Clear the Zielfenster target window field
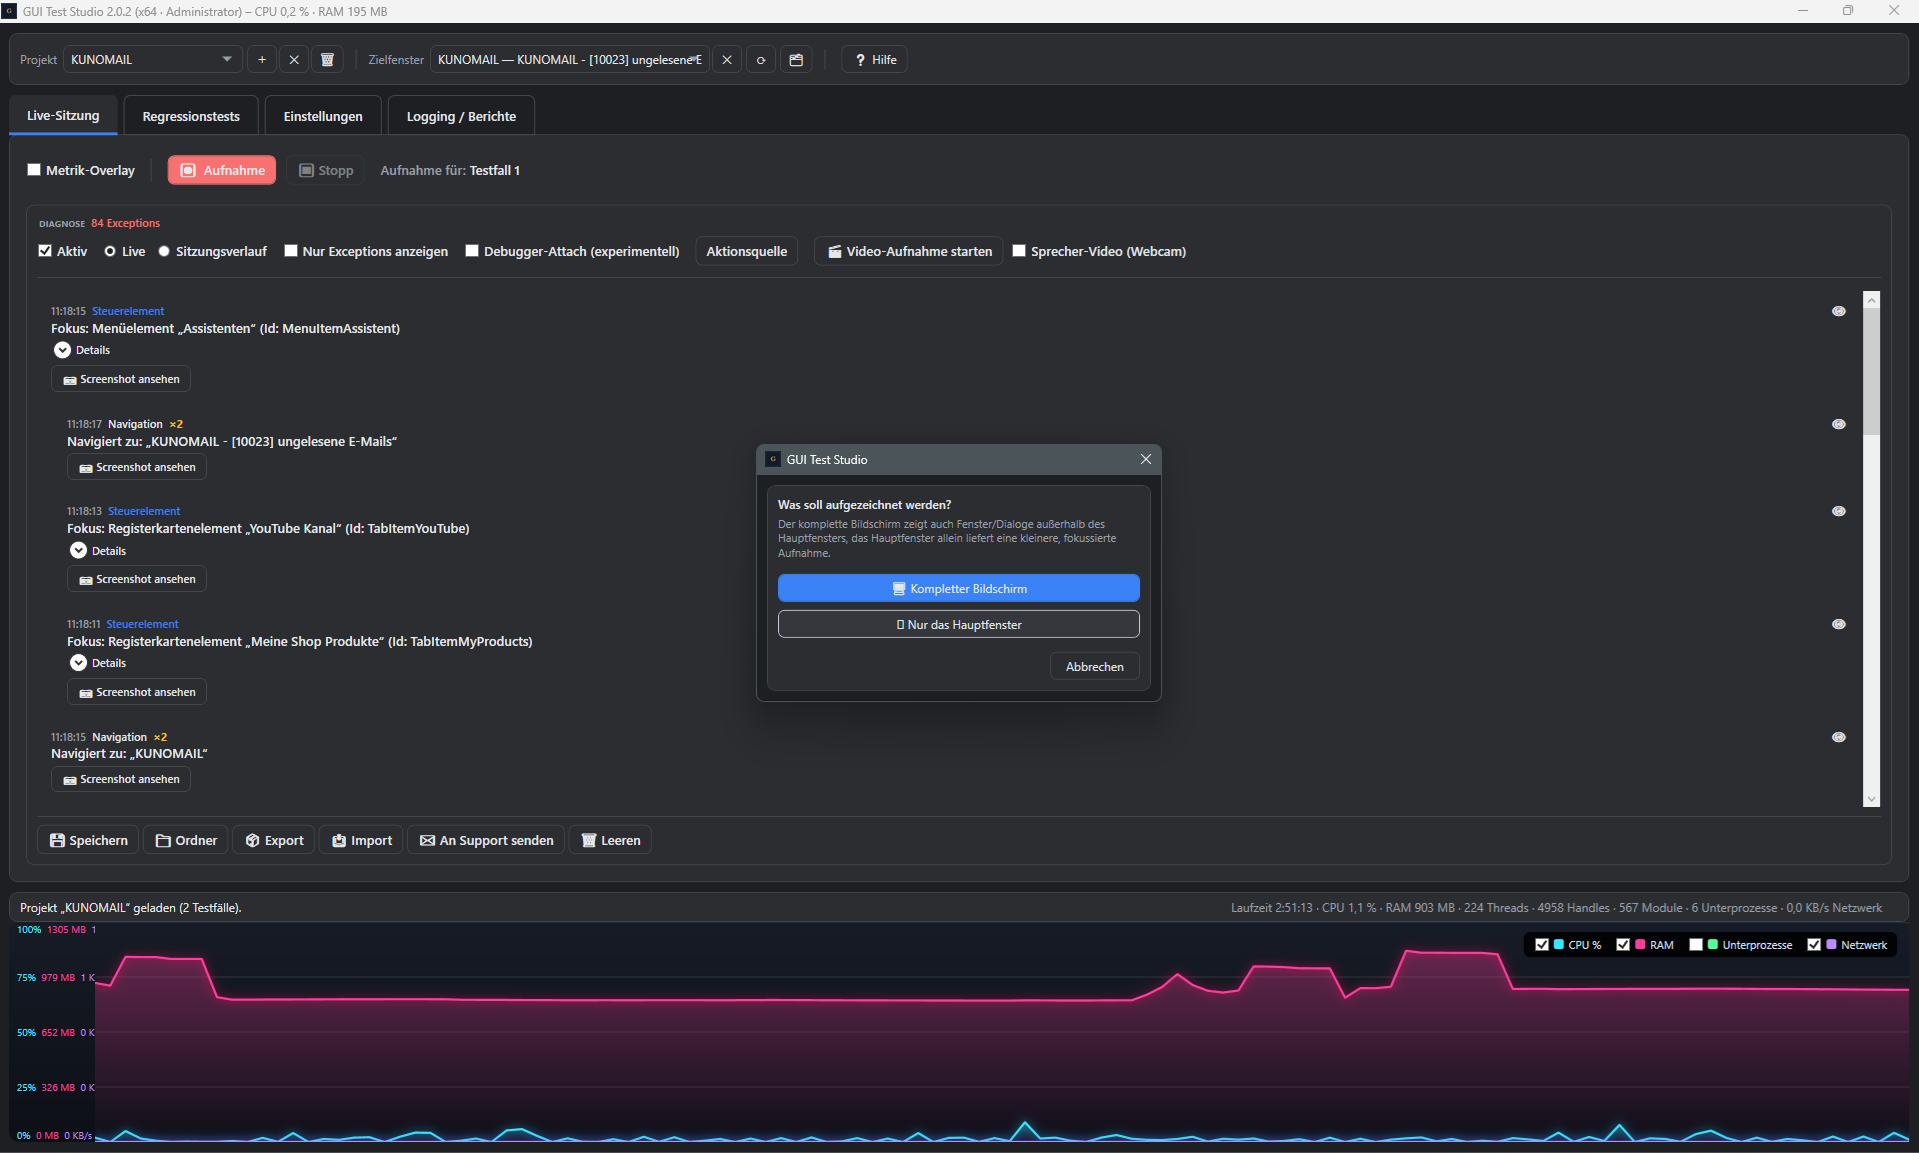 coord(727,60)
